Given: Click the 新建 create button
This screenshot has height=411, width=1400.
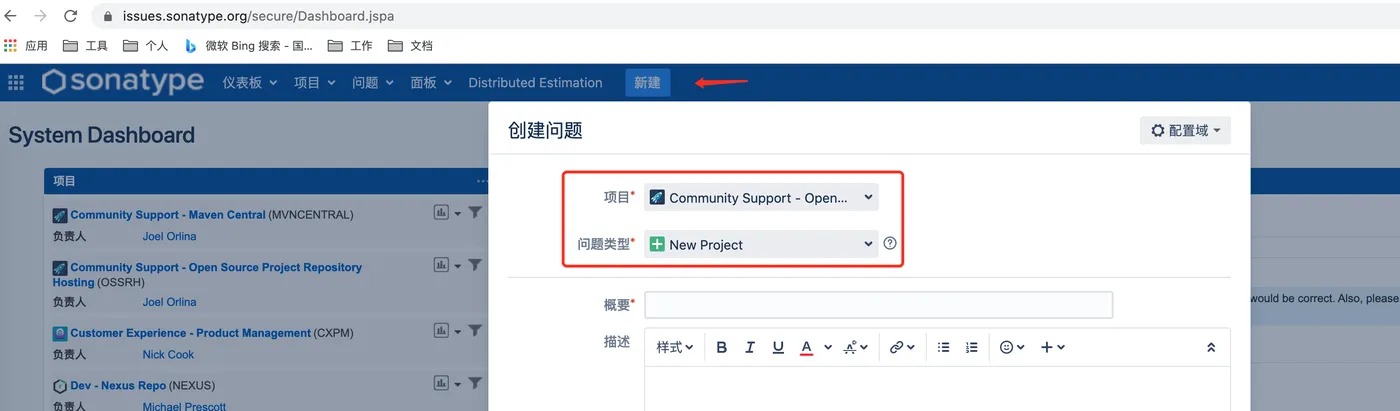Looking at the screenshot, I should [x=647, y=83].
